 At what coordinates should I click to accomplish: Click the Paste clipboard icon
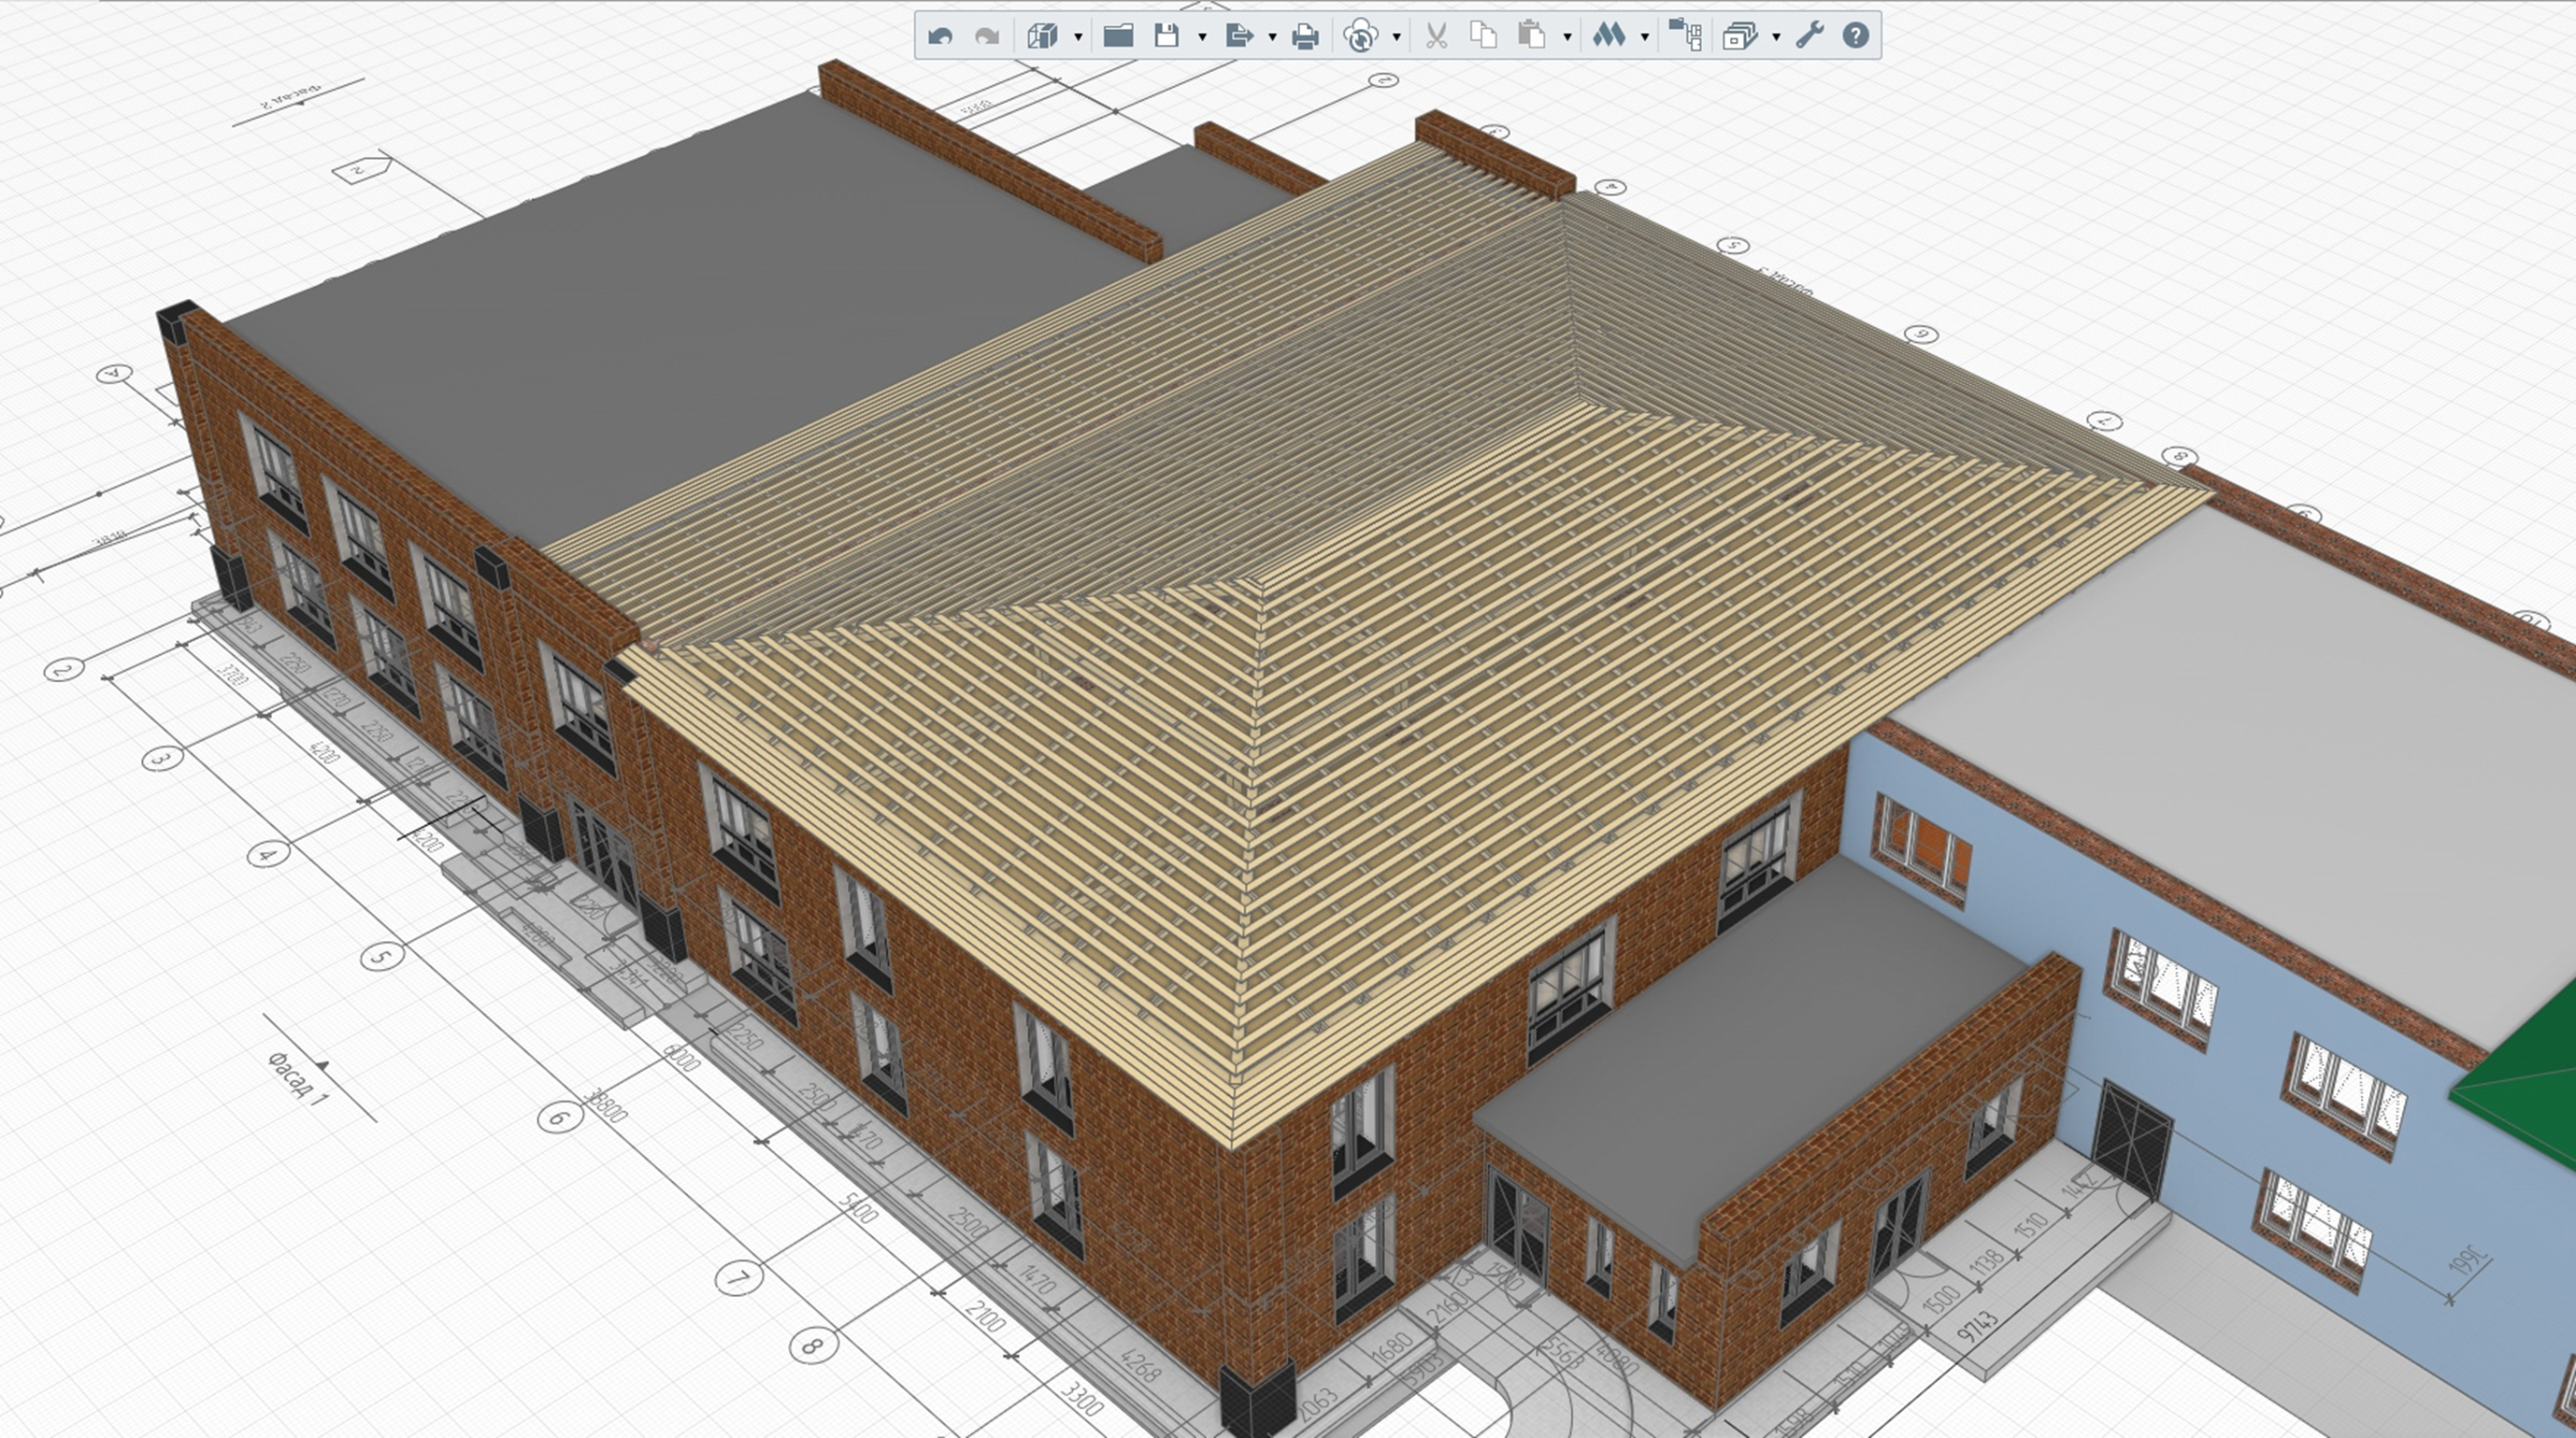[x=1531, y=37]
